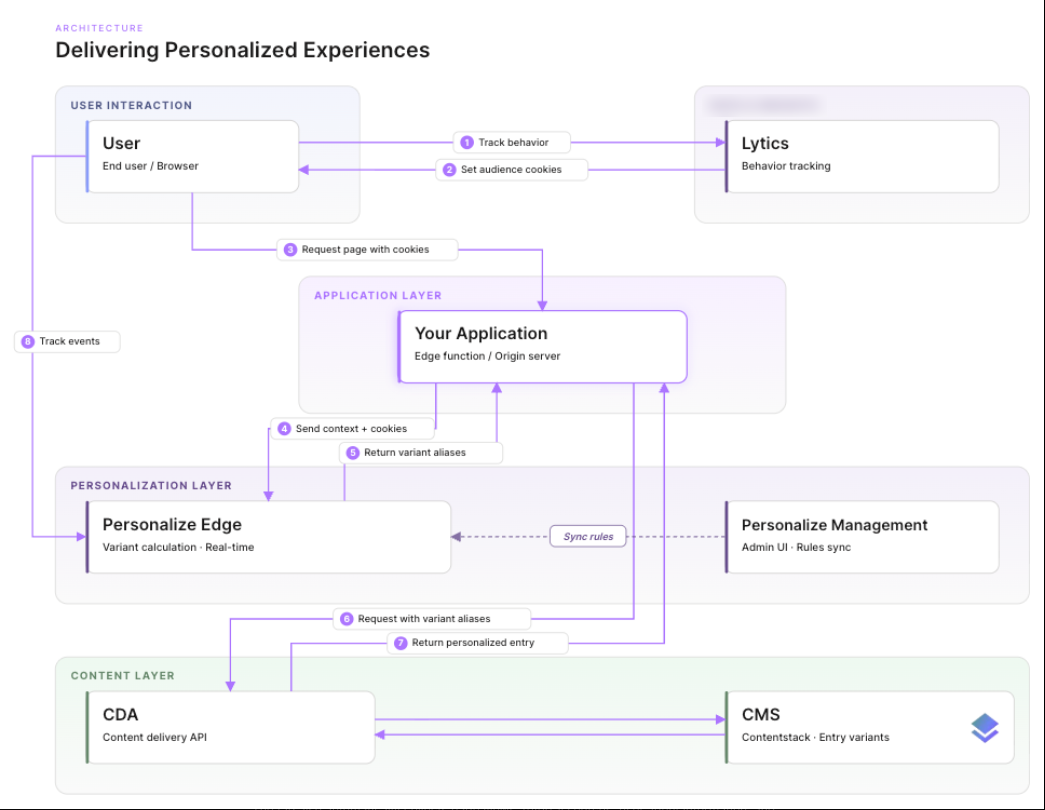This screenshot has width=1045, height=810.
Task: Select the "End user / Browser" subtitle
Action: (x=151, y=166)
